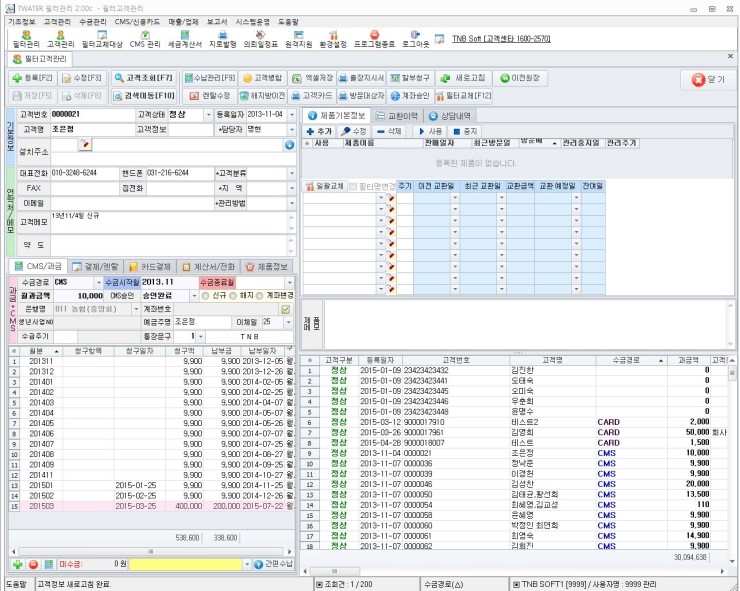Image resolution: width=740 pixels, height=591 pixels.
Task: Toggle the green checkbox beside 계좌번호
Action: point(286,309)
